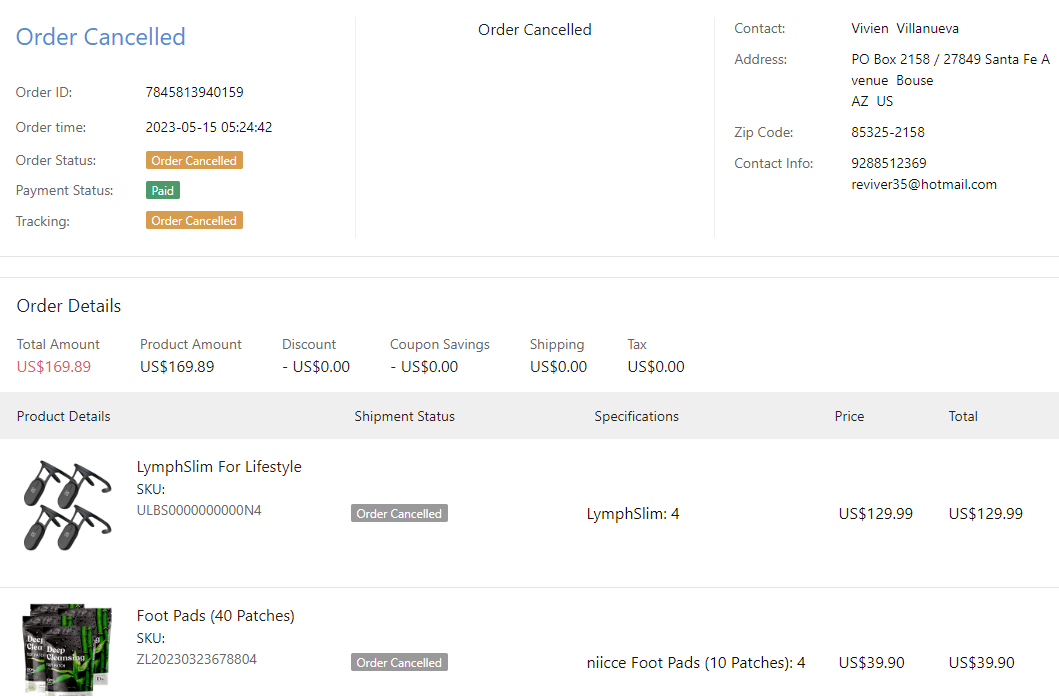
Task: Click the LymphSlim row's Order Cancelled shipment badge
Action: (x=399, y=514)
